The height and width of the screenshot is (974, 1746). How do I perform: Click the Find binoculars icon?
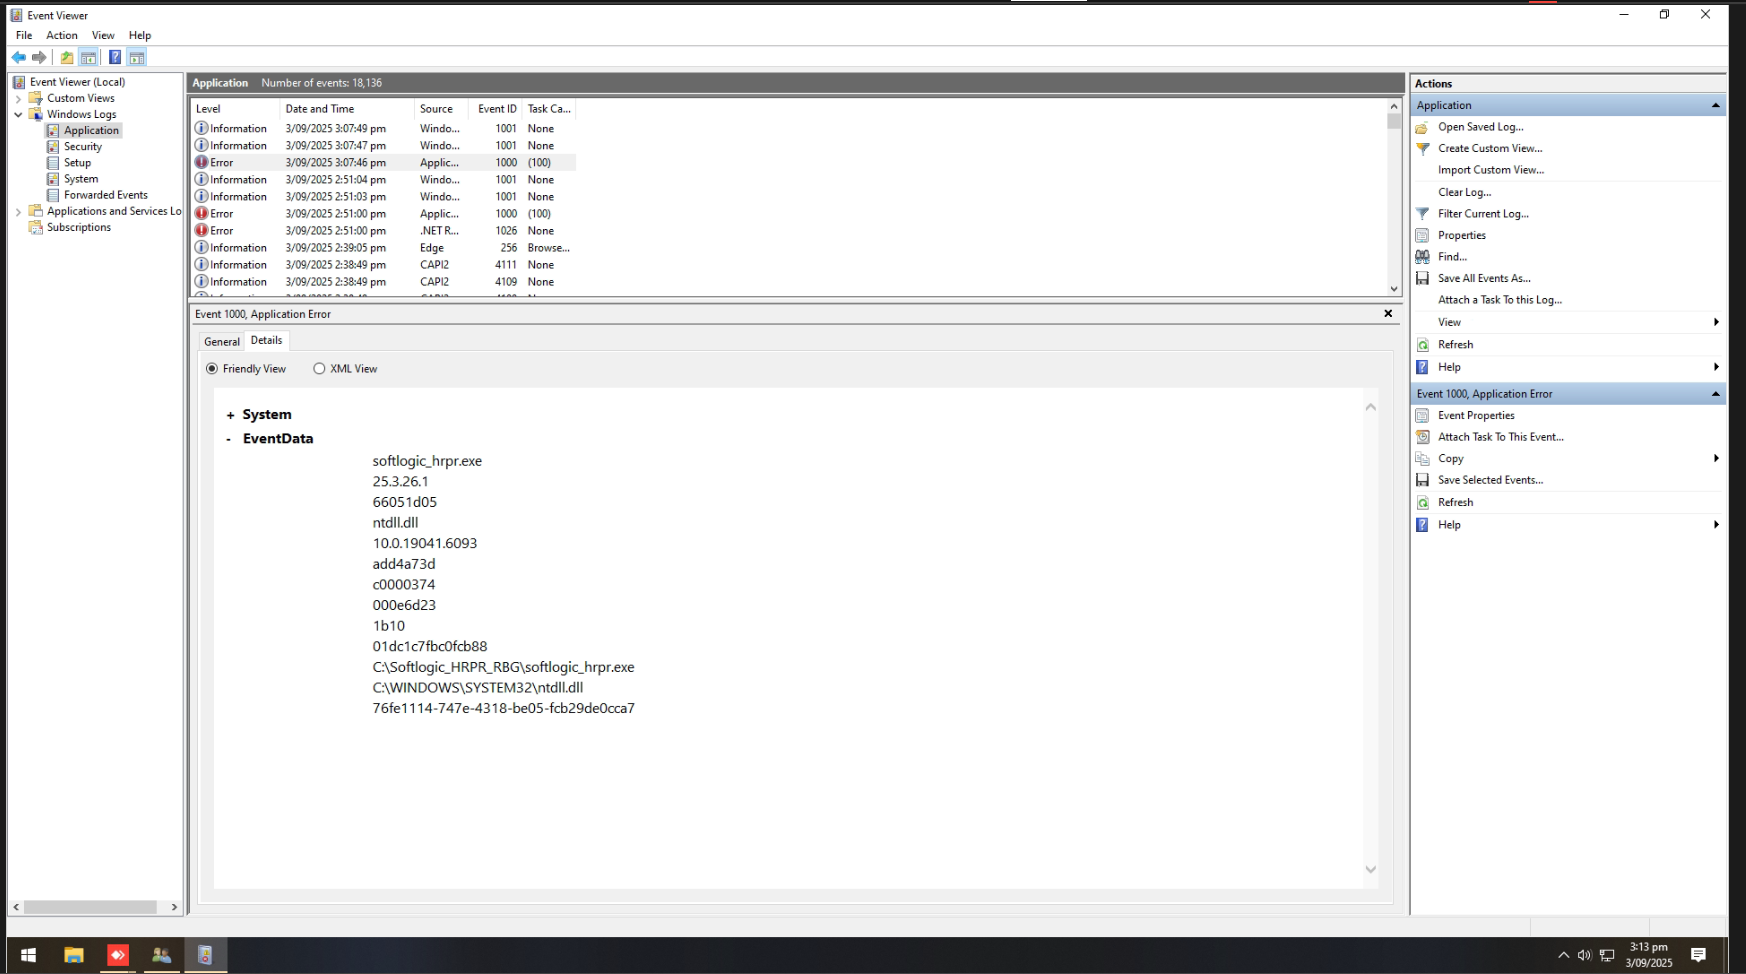tap(1422, 257)
